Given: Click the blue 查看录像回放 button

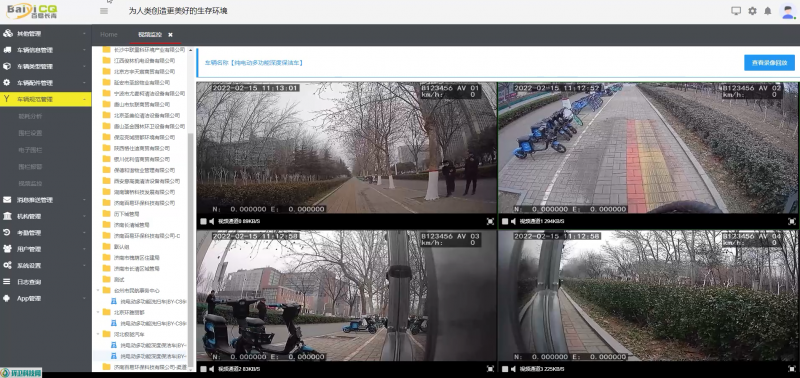Looking at the screenshot, I should tap(769, 63).
